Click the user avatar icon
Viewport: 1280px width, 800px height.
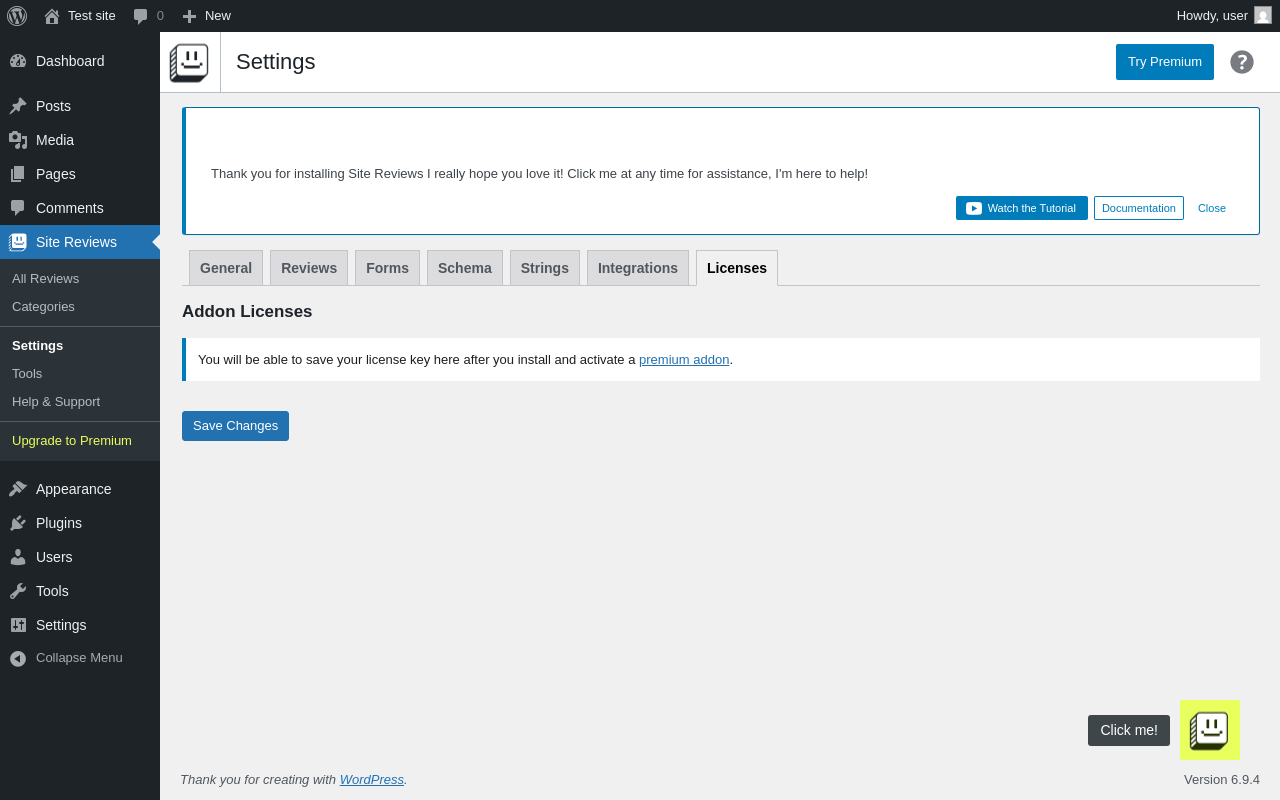coord(1263,16)
